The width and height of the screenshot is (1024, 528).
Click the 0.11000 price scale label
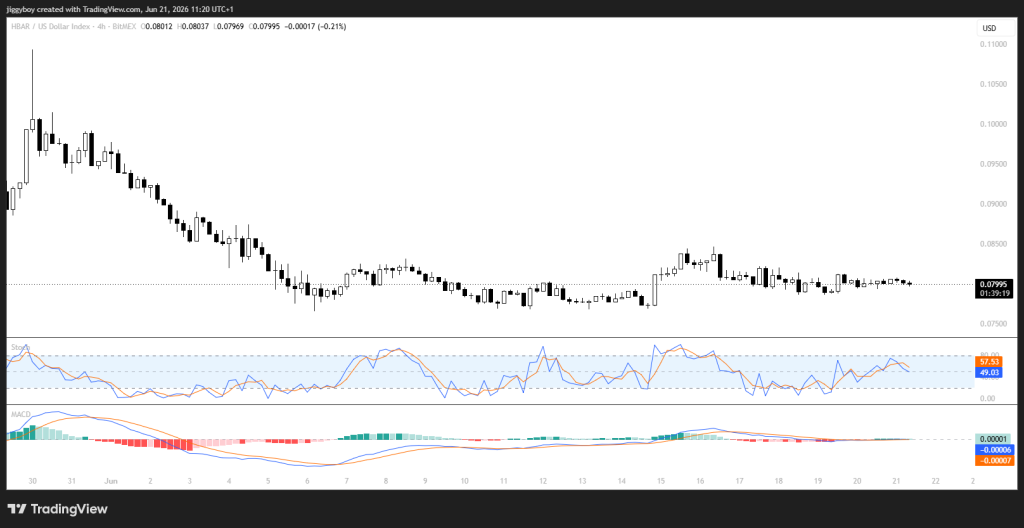tap(995, 44)
